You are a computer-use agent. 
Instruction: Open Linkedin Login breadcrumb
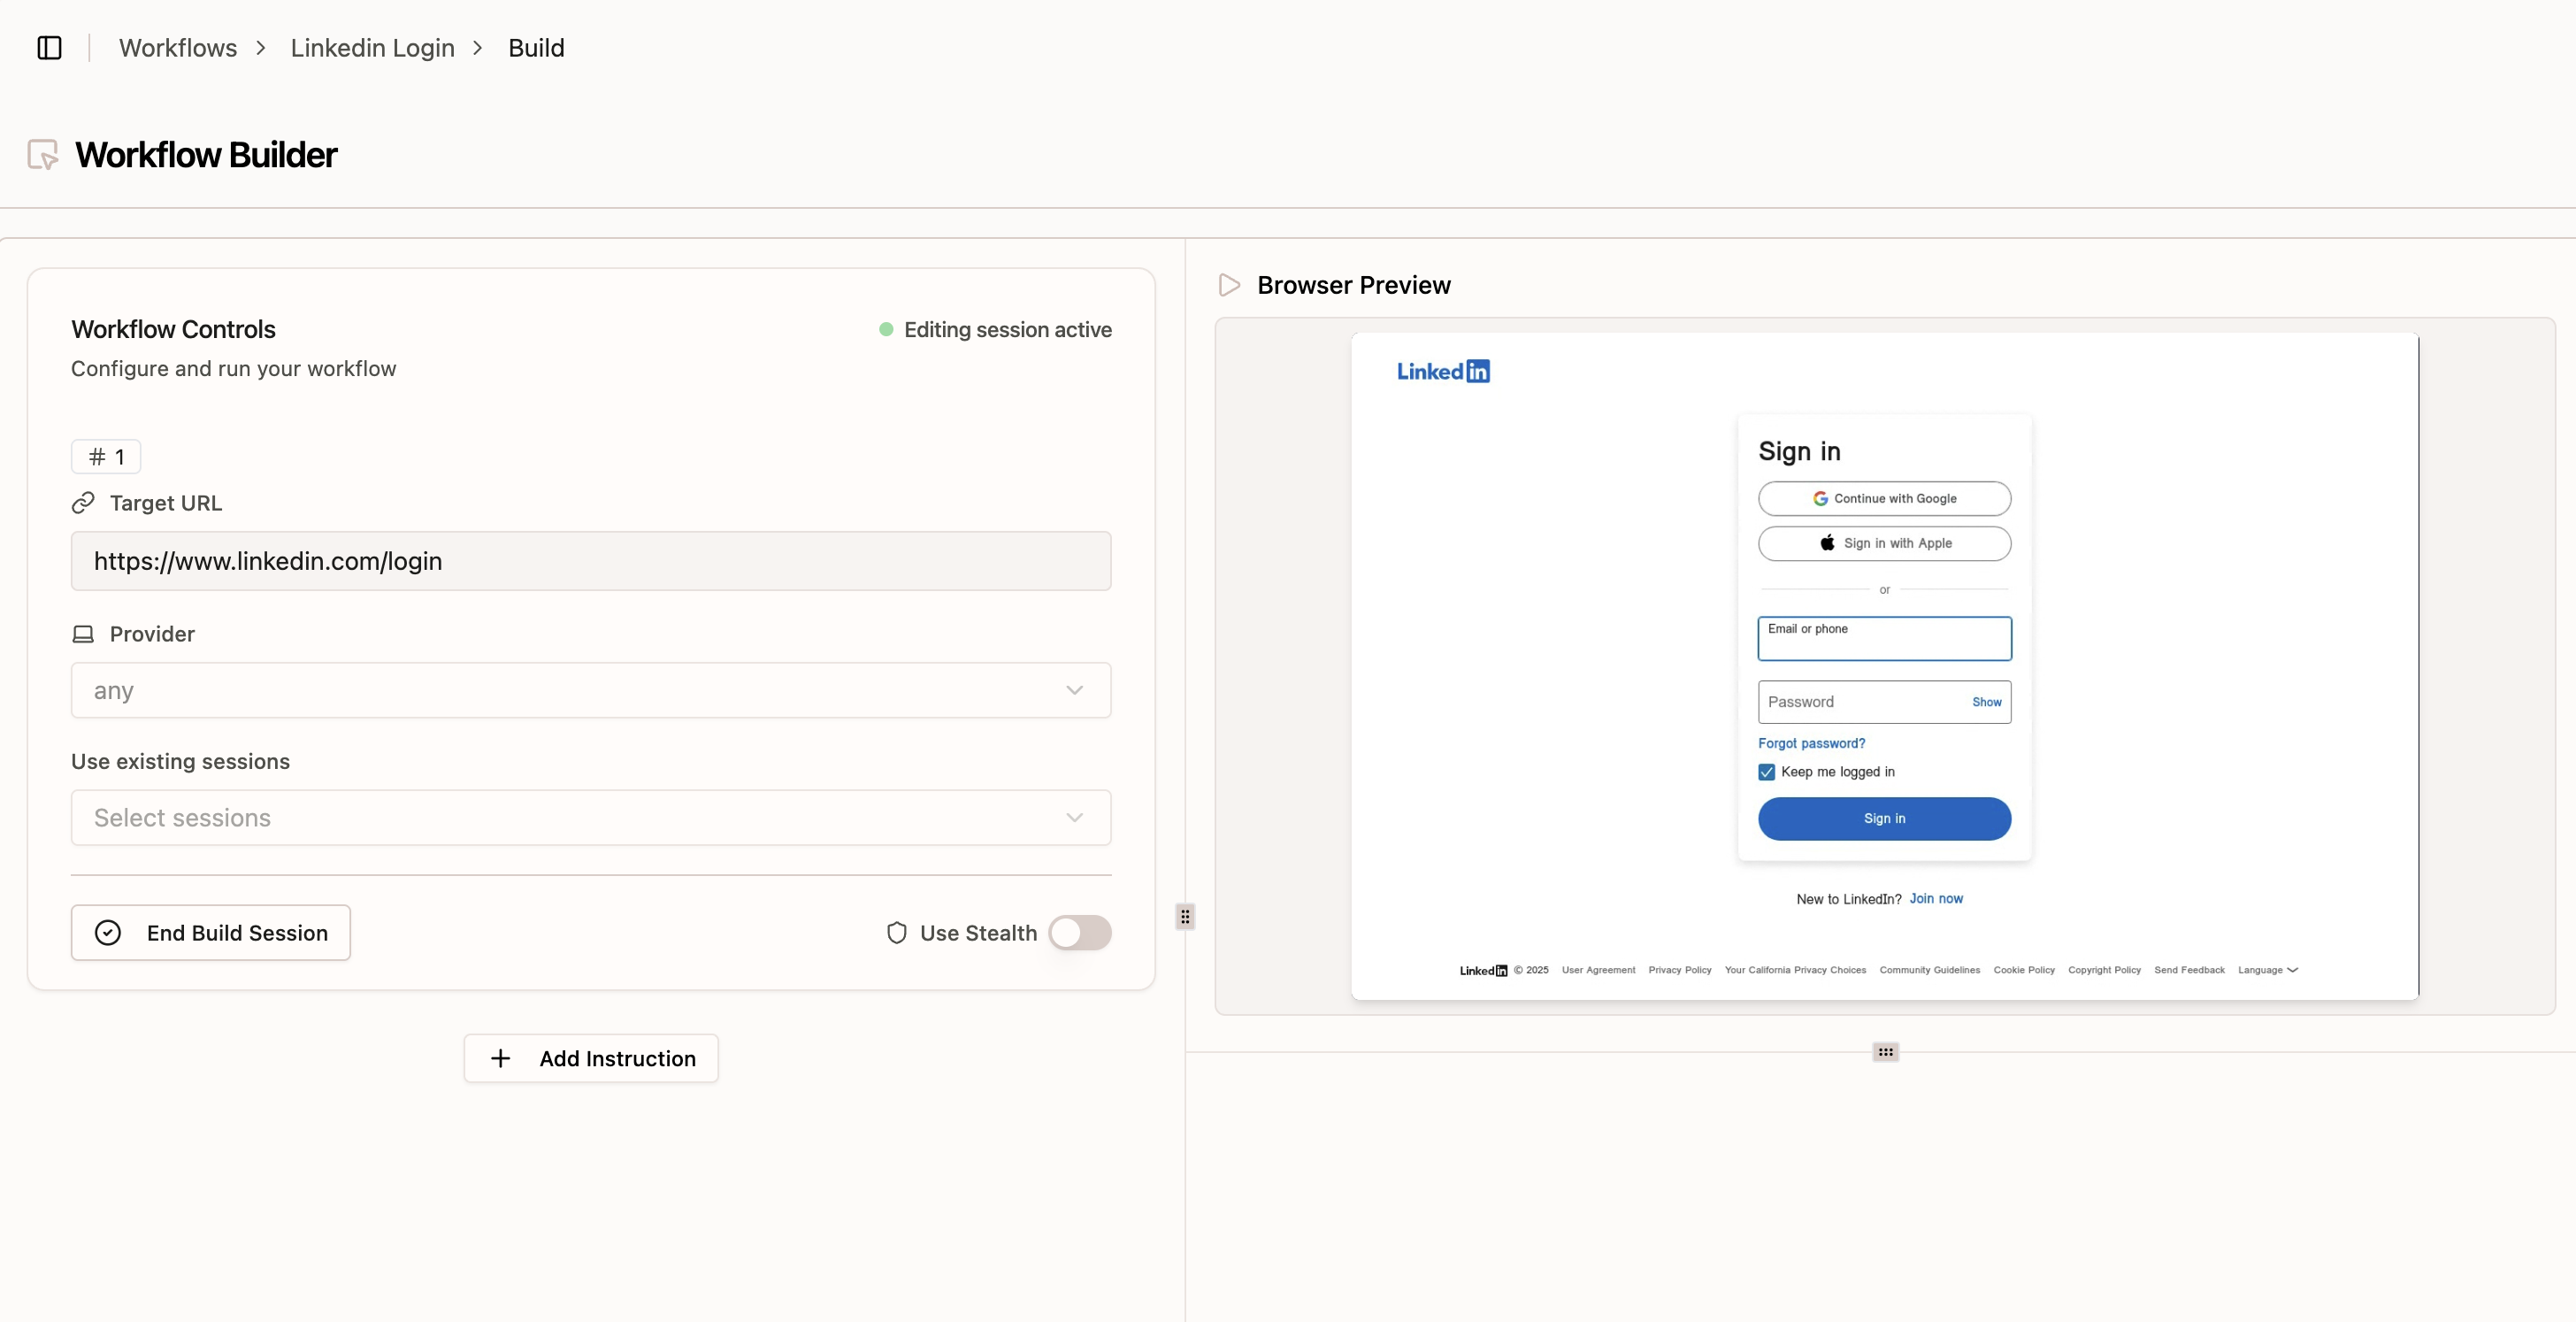[x=372, y=48]
